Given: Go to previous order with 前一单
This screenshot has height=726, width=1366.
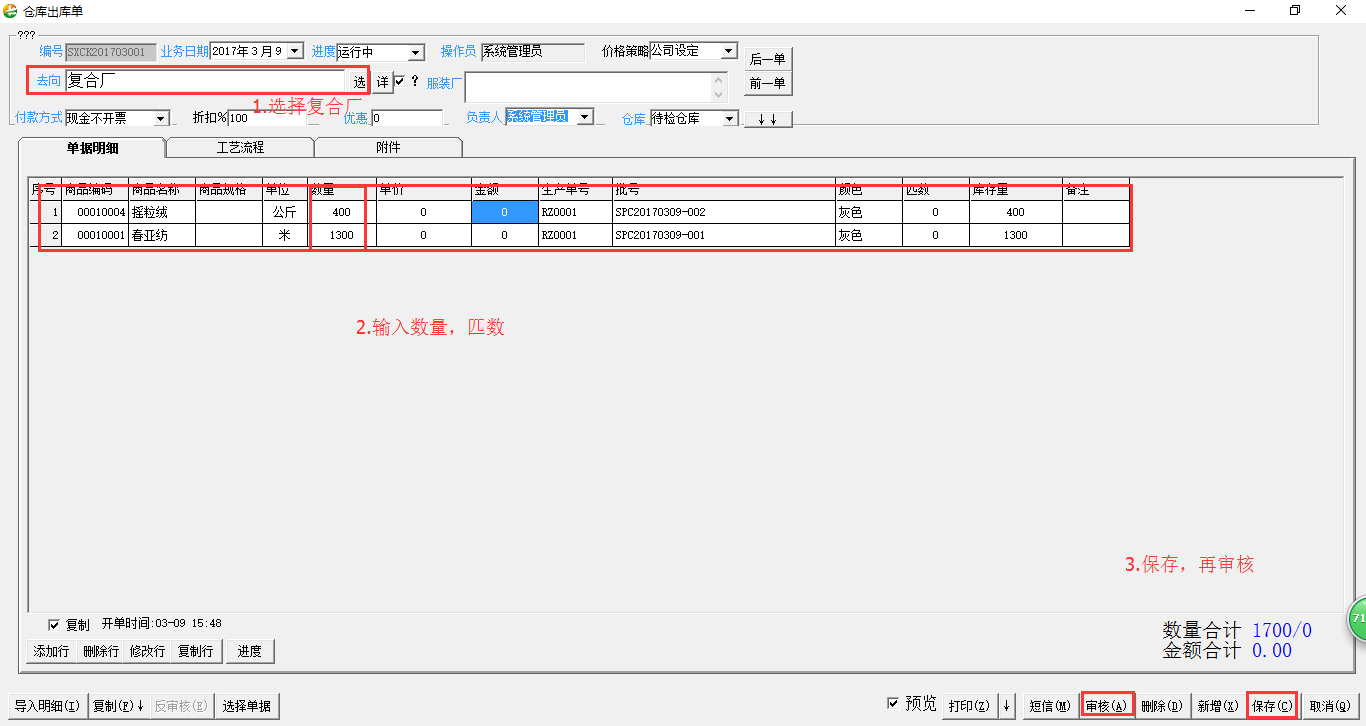Looking at the screenshot, I should pos(767,84).
